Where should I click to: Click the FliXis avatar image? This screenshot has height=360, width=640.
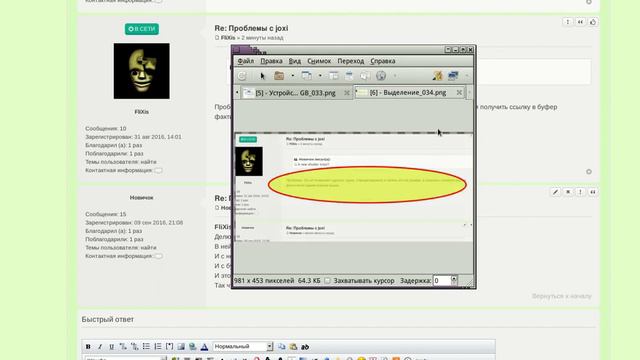coord(142,71)
